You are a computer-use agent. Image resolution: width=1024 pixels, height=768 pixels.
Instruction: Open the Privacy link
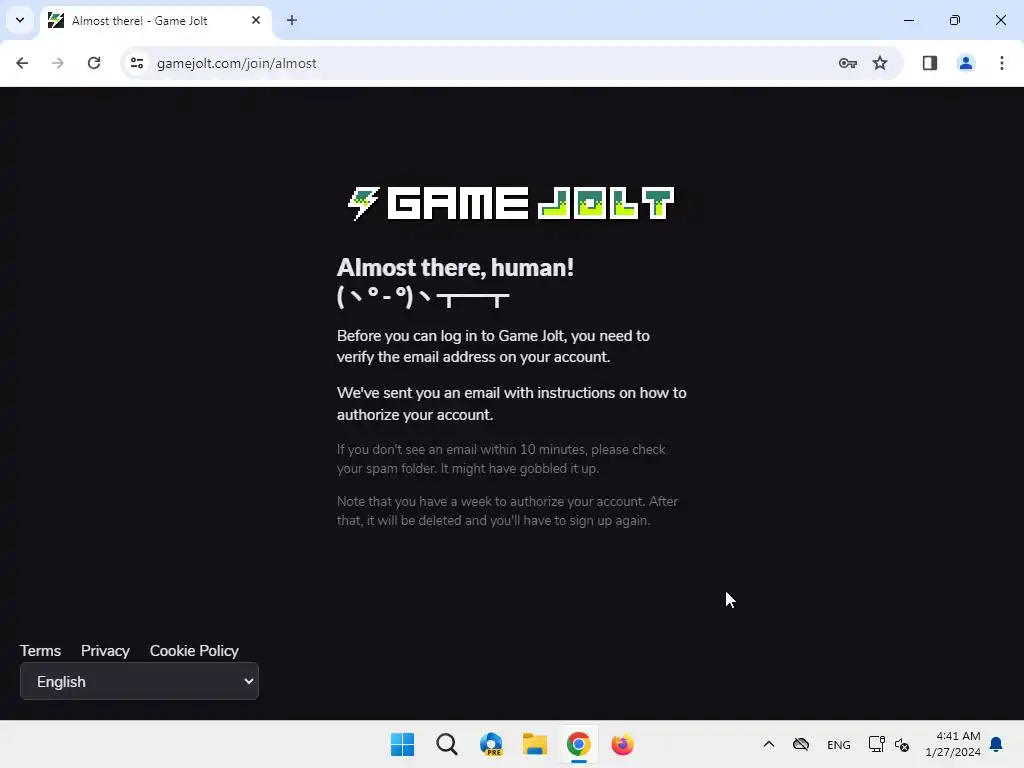tap(105, 650)
